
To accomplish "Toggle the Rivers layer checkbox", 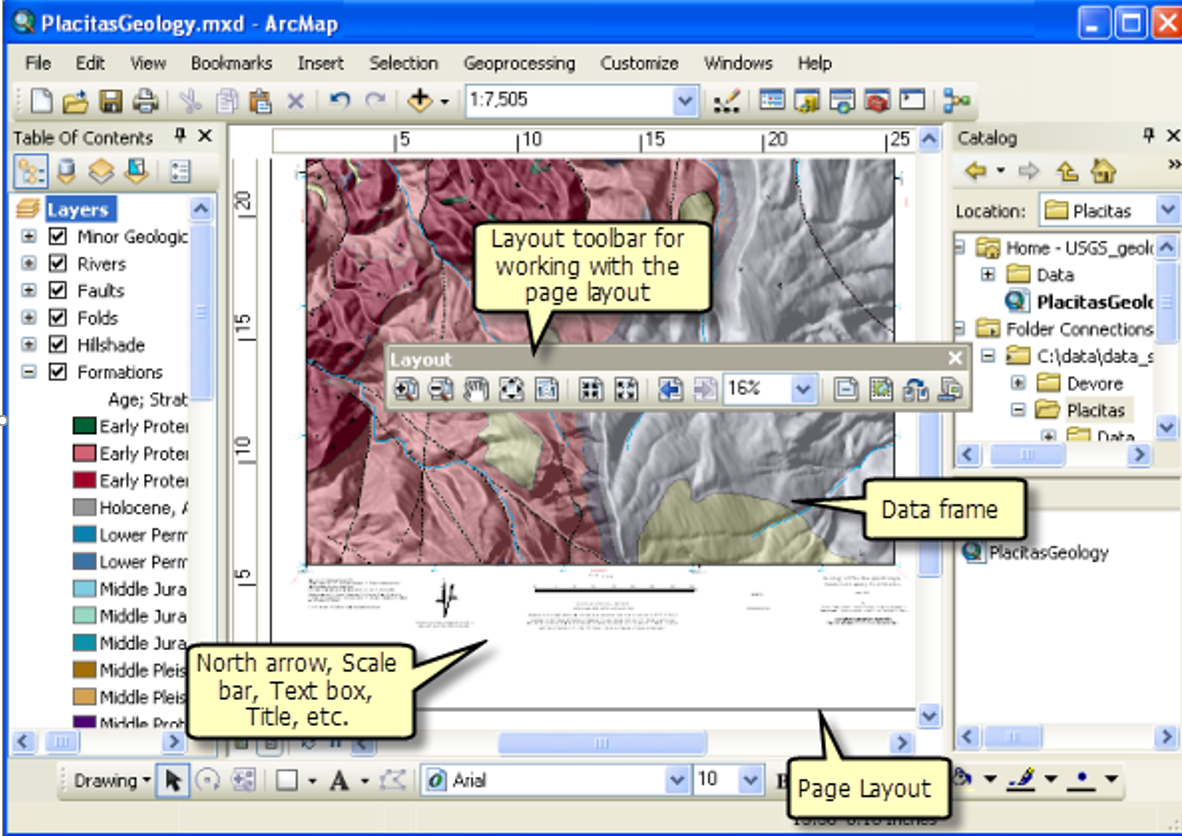I will [x=57, y=264].
